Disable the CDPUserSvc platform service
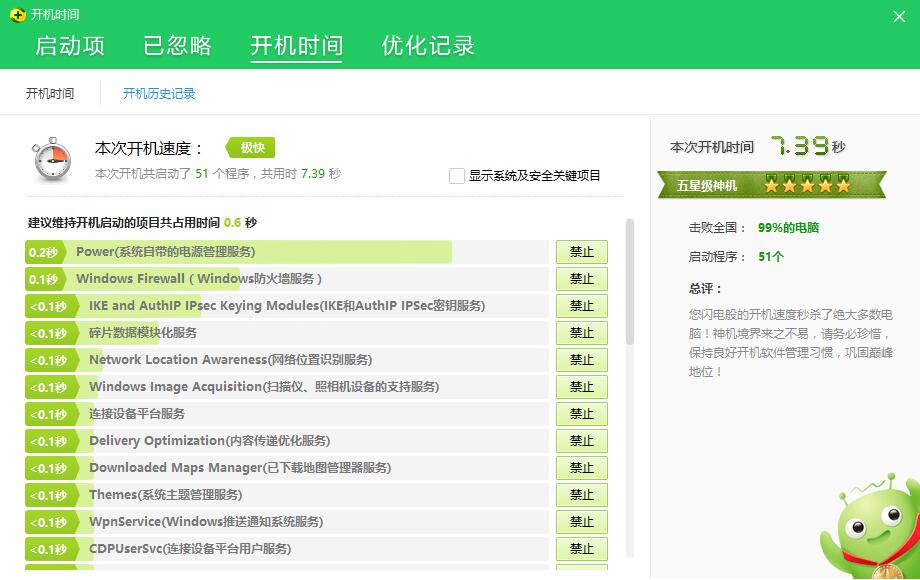This screenshot has width=920, height=580. pyautogui.click(x=581, y=549)
